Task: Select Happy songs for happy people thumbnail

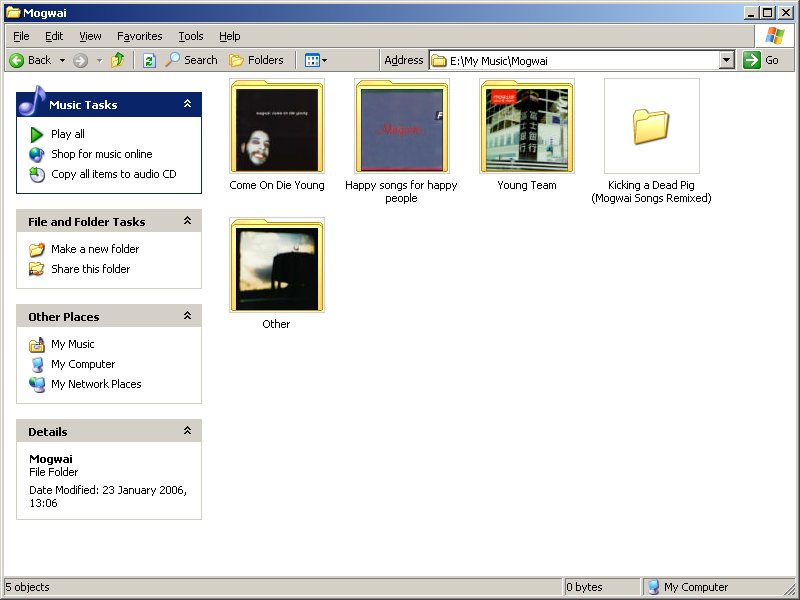Action: pyautogui.click(x=402, y=126)
